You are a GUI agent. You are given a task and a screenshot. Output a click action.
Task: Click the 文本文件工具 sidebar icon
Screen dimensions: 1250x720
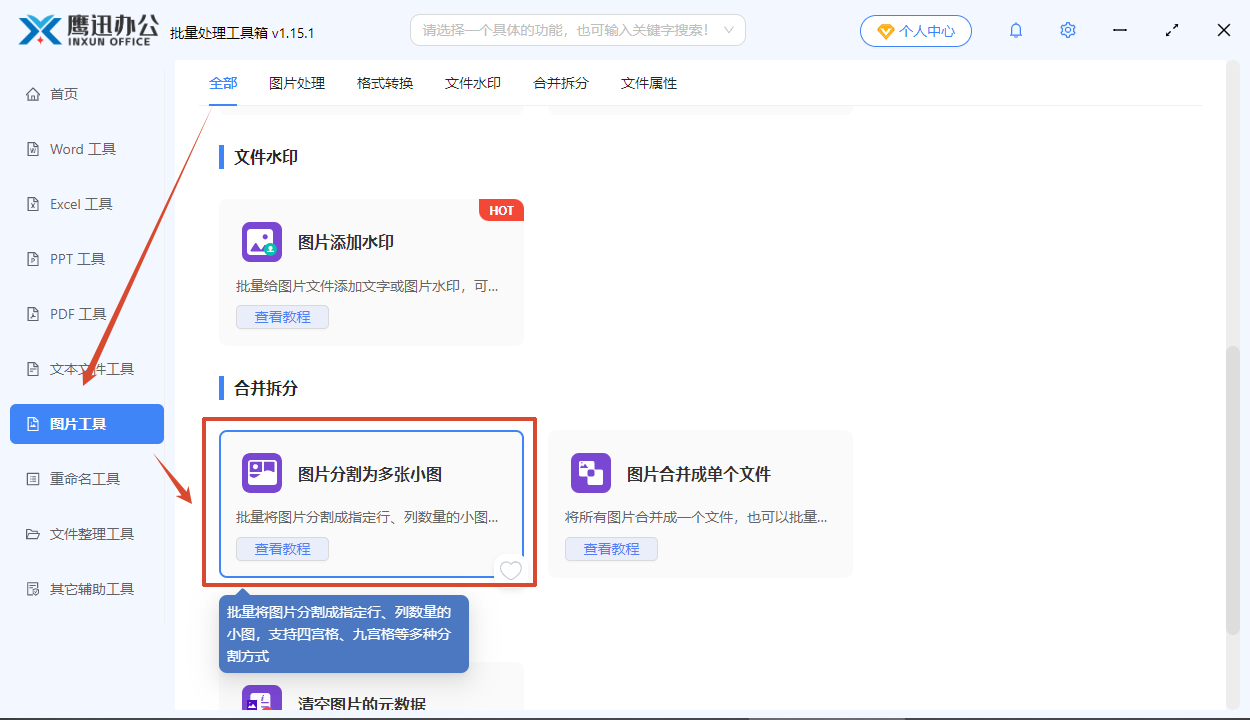[x=32, y=369]
